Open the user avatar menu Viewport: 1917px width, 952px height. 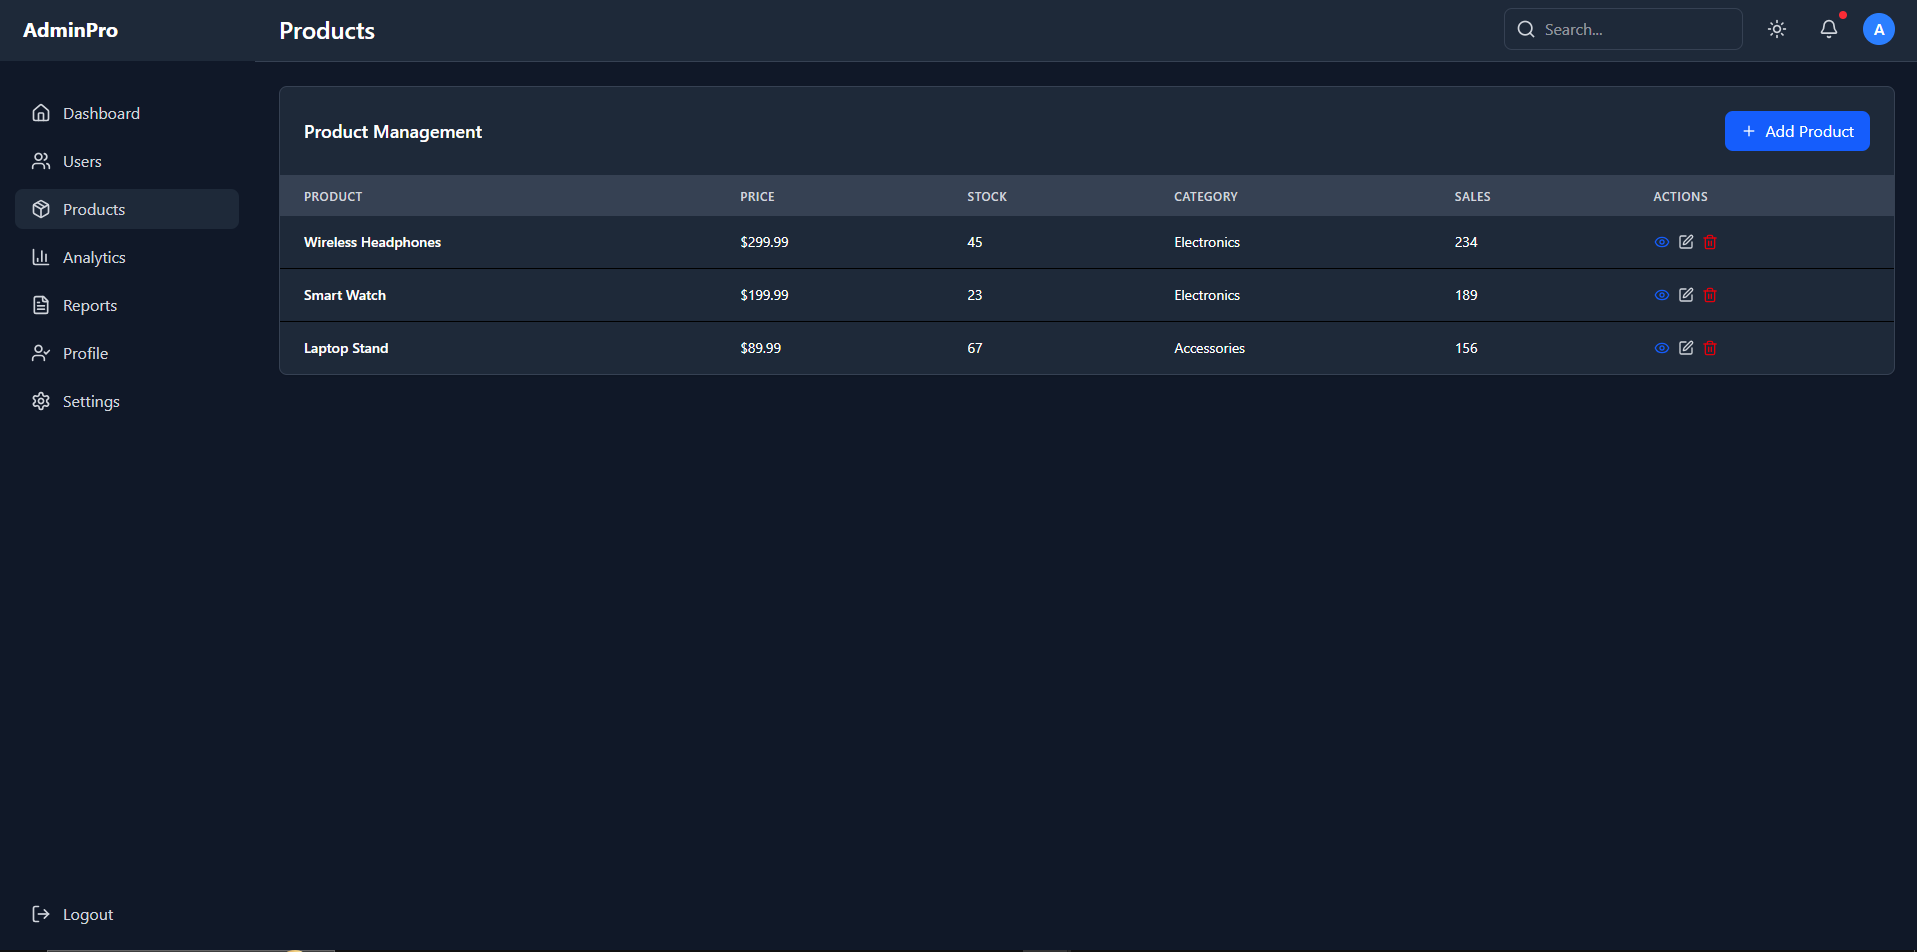(1878, 29)
